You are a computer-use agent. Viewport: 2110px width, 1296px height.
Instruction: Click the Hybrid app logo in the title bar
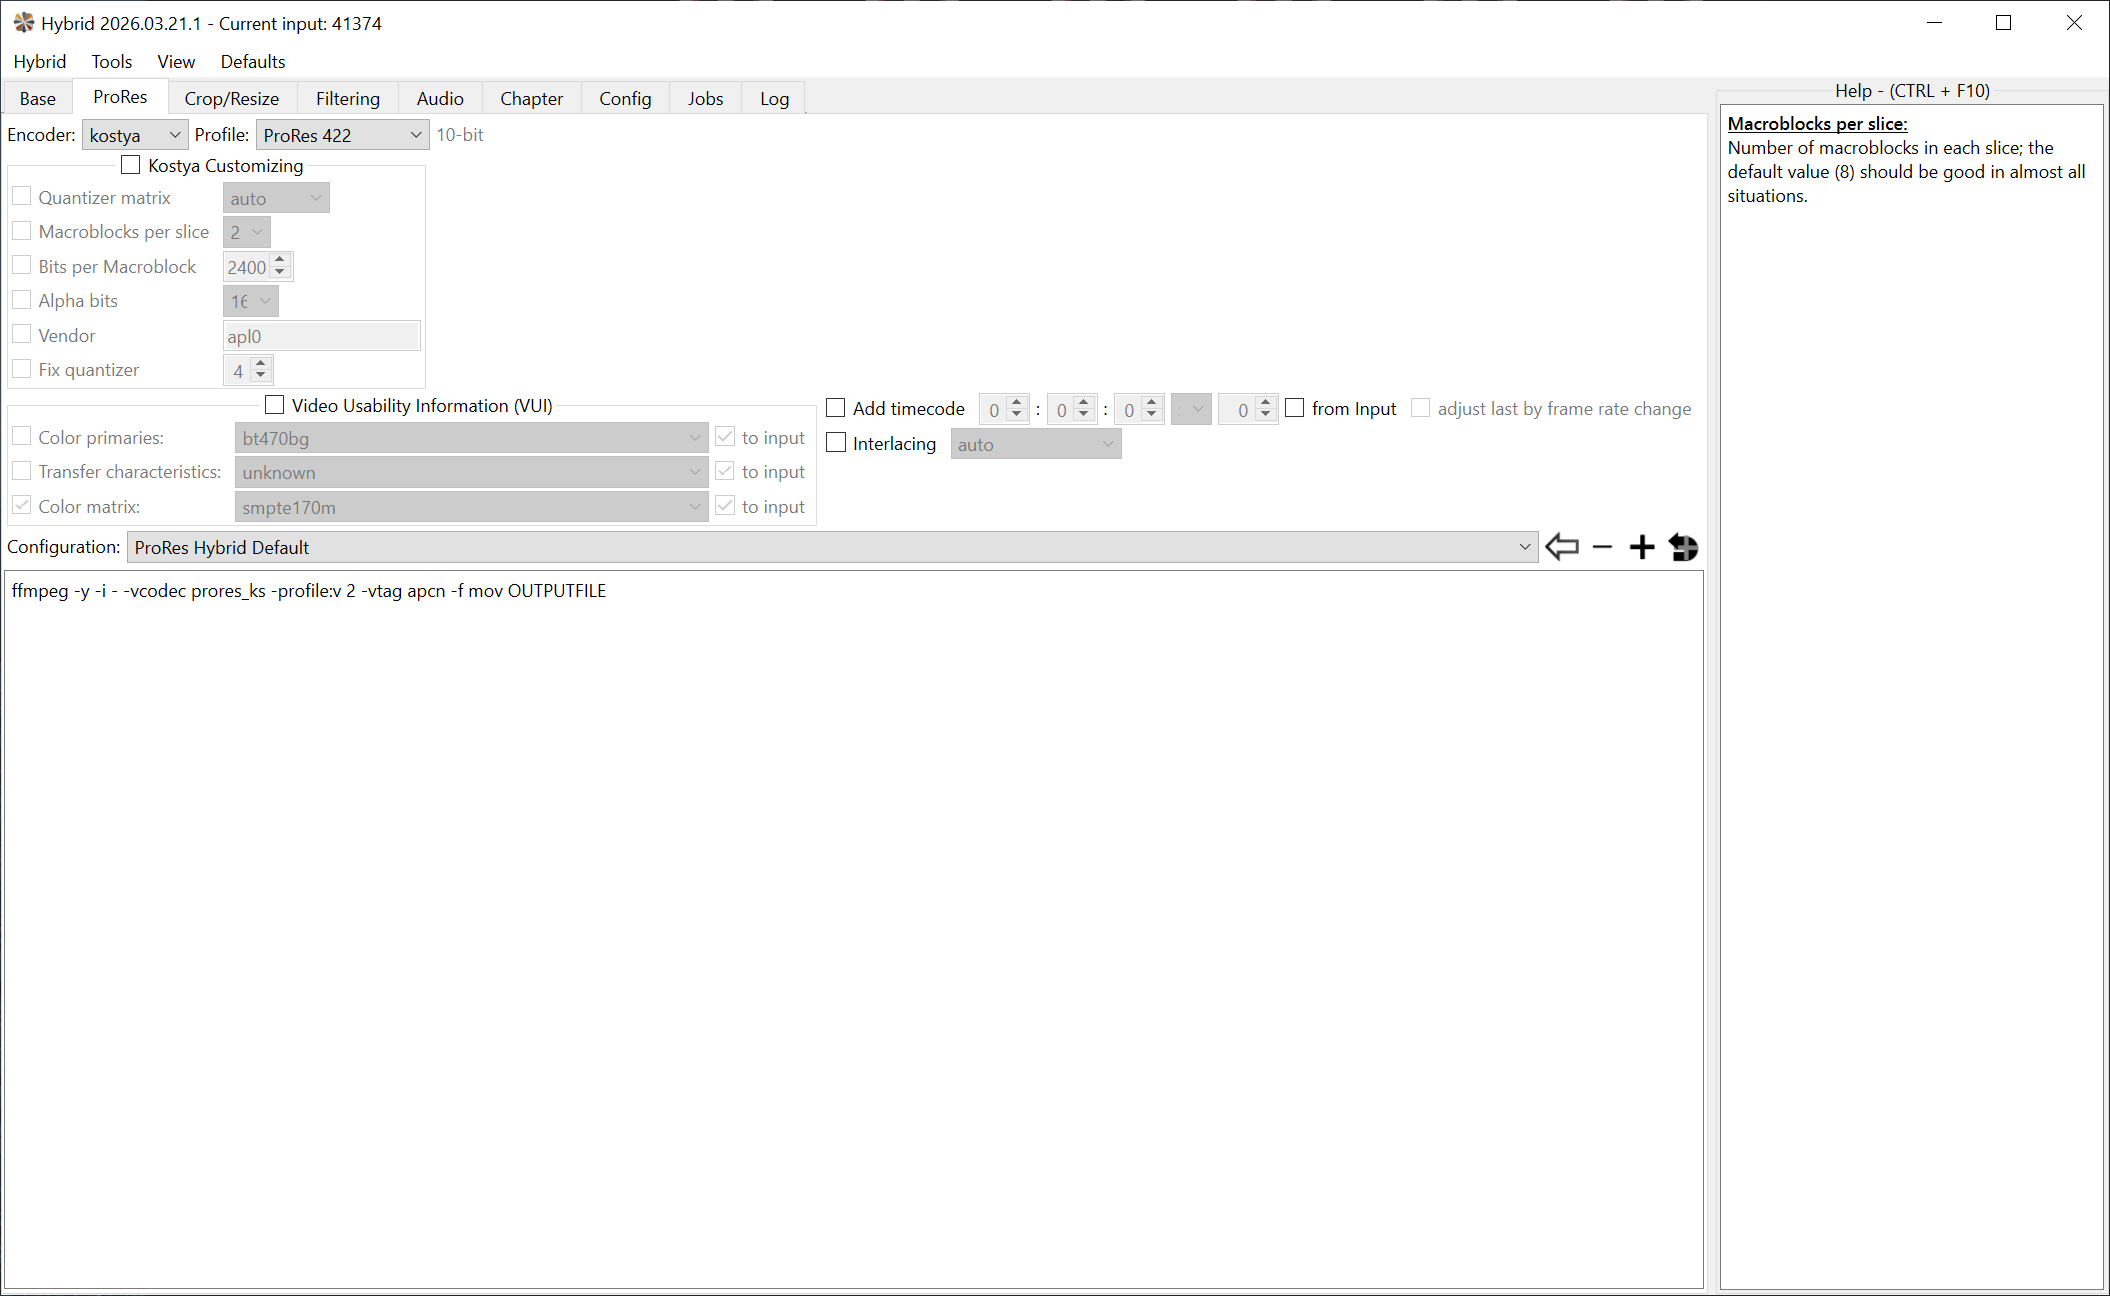(24, 23)
